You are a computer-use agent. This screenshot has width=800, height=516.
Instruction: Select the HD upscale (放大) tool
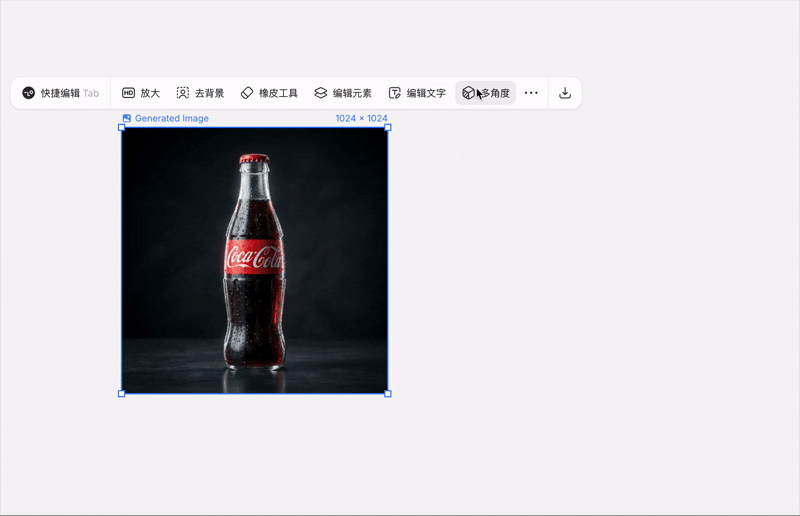coord(141,93)
